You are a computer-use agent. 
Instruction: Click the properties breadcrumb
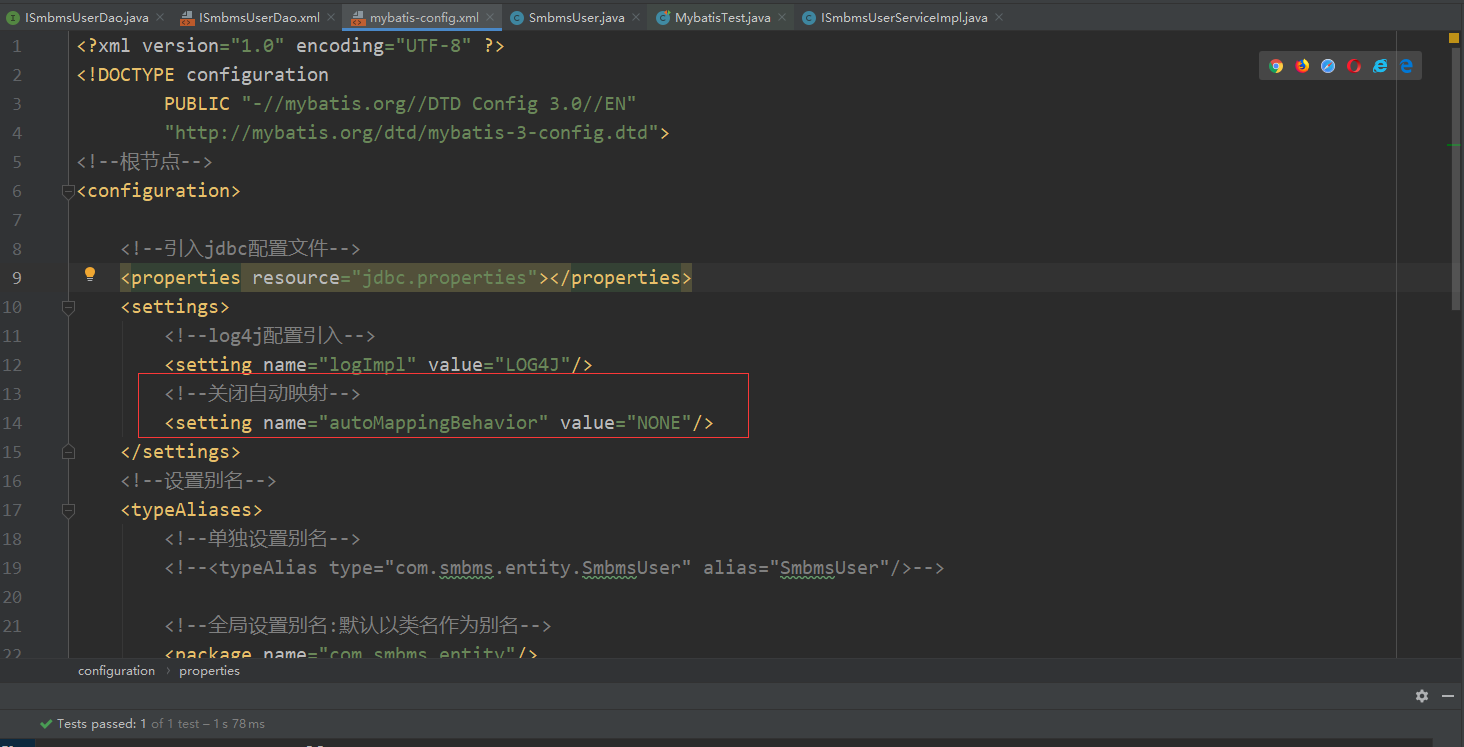click(x=209, y=671)
